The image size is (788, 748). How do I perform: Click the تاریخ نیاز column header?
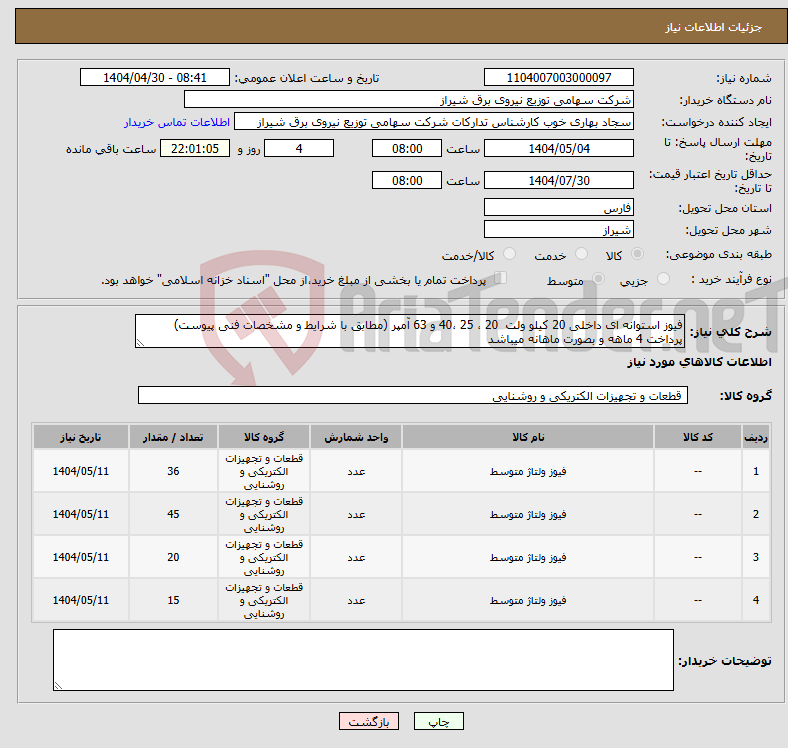click(x=81, y=437)
